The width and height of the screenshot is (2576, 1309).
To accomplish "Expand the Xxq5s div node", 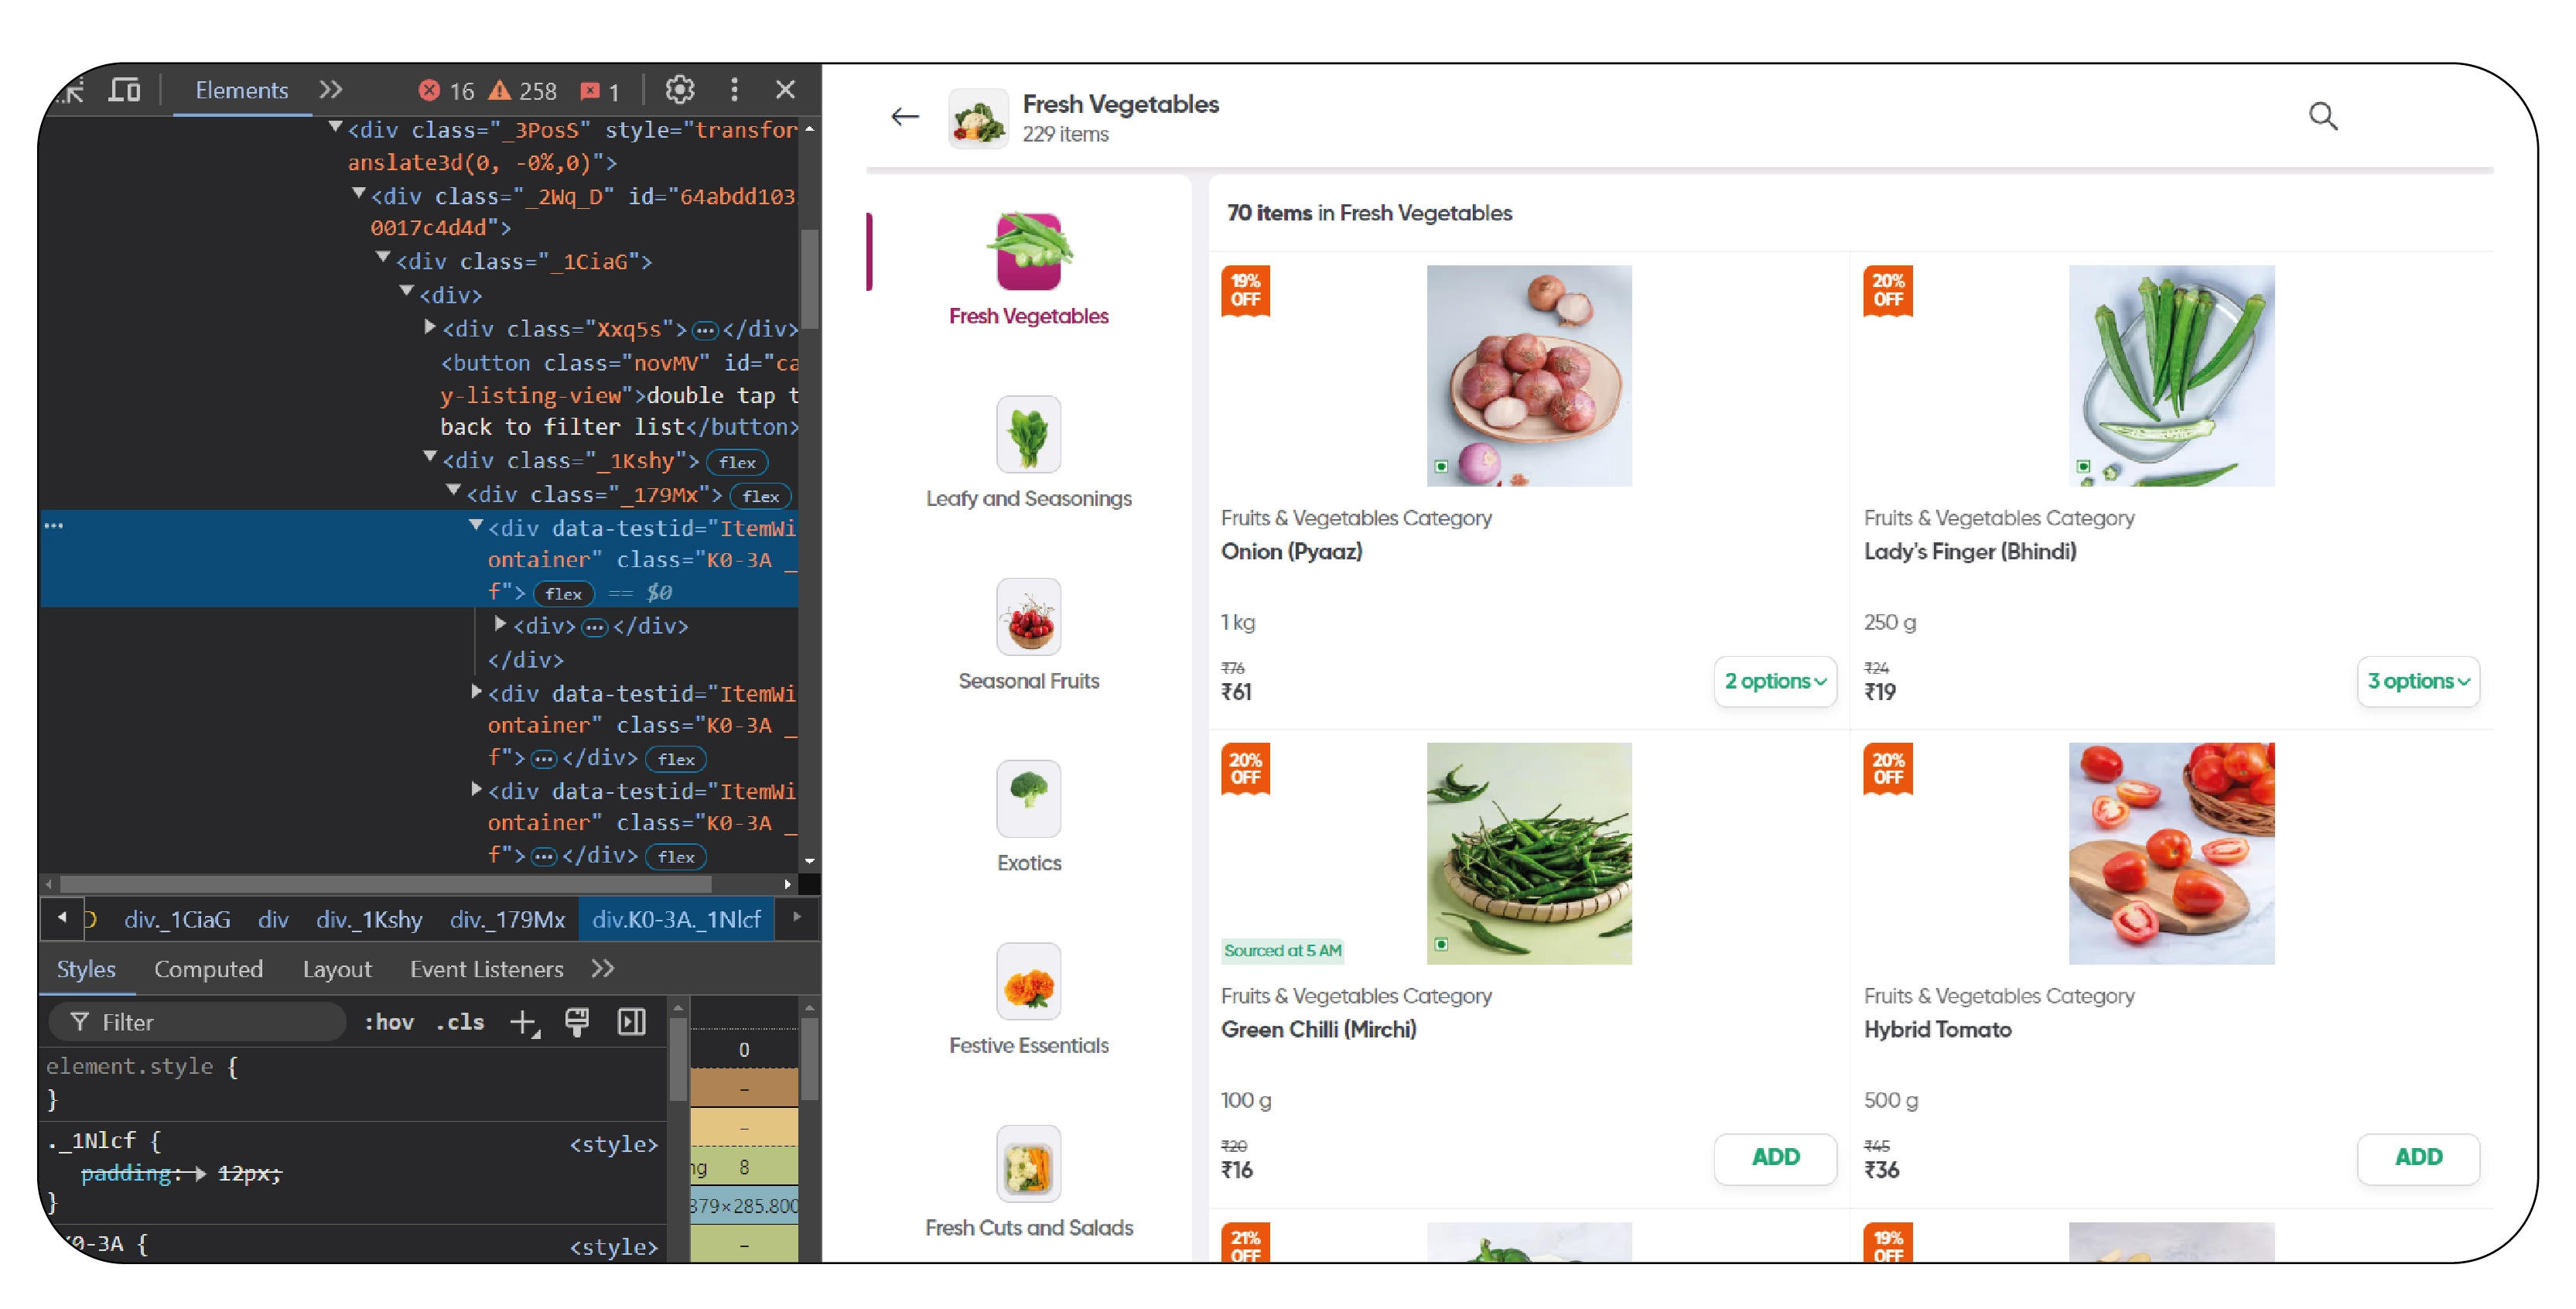I will 431,327.
